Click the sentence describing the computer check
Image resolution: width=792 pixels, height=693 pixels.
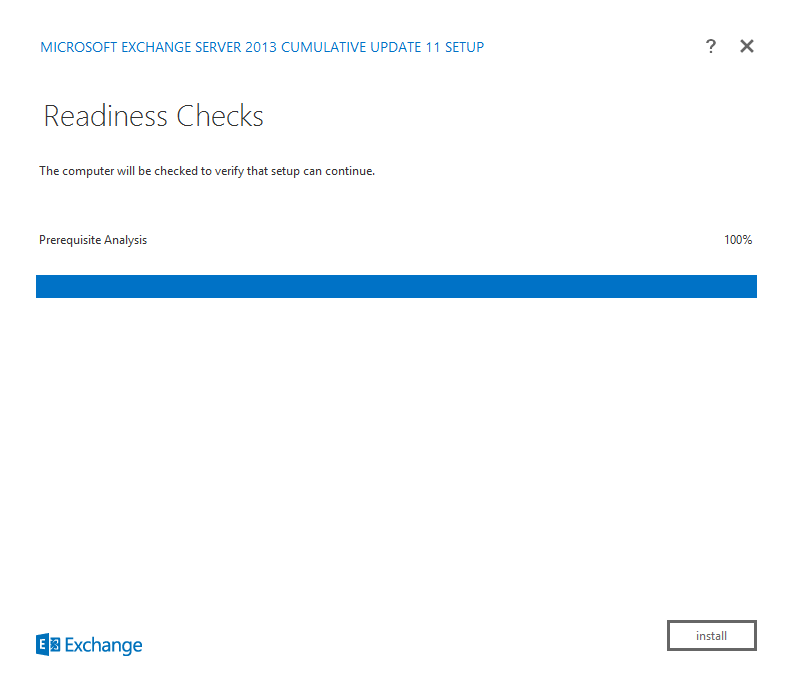207,171
